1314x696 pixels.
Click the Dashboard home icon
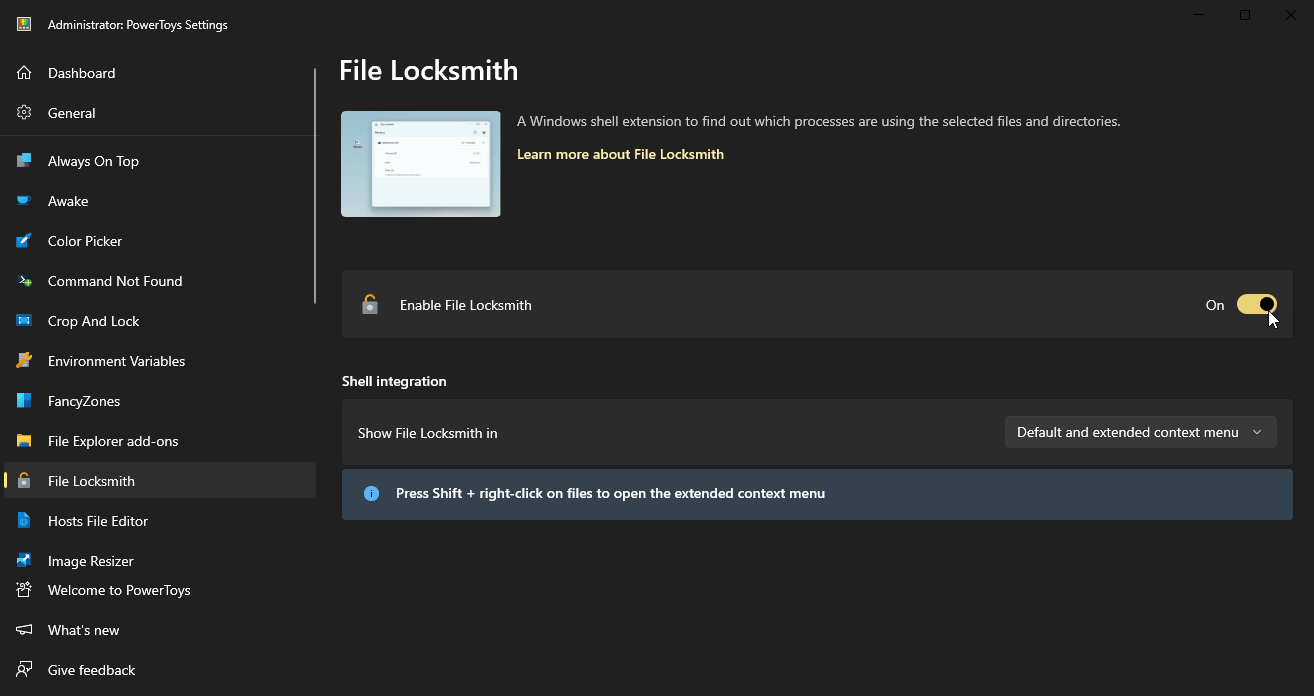click(24, 73)
